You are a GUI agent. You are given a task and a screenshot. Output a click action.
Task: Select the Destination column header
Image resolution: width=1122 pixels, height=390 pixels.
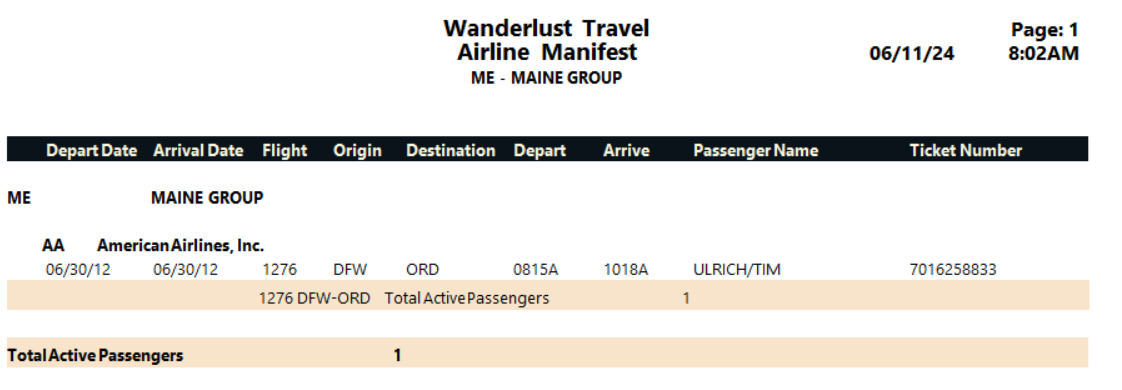click(451, 150)
